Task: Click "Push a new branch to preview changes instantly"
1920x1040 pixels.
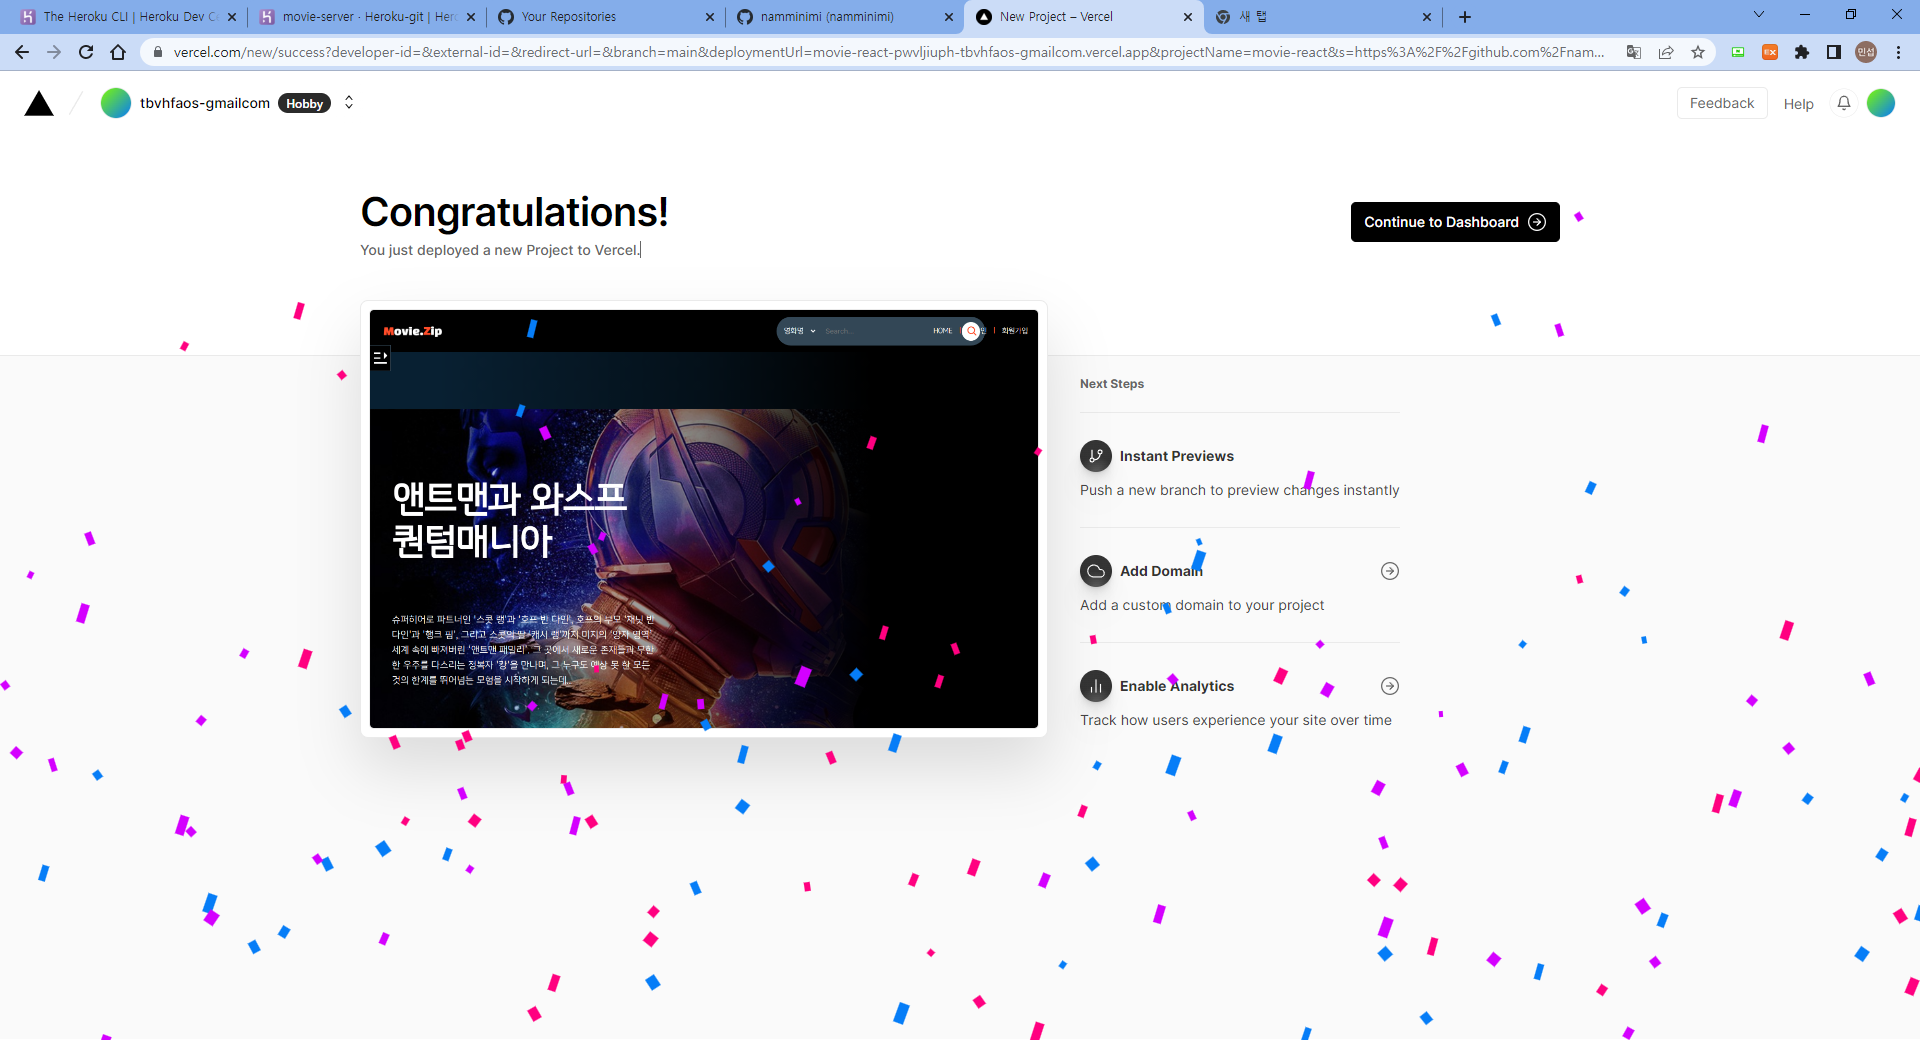Action: (x=1240, y=490)
